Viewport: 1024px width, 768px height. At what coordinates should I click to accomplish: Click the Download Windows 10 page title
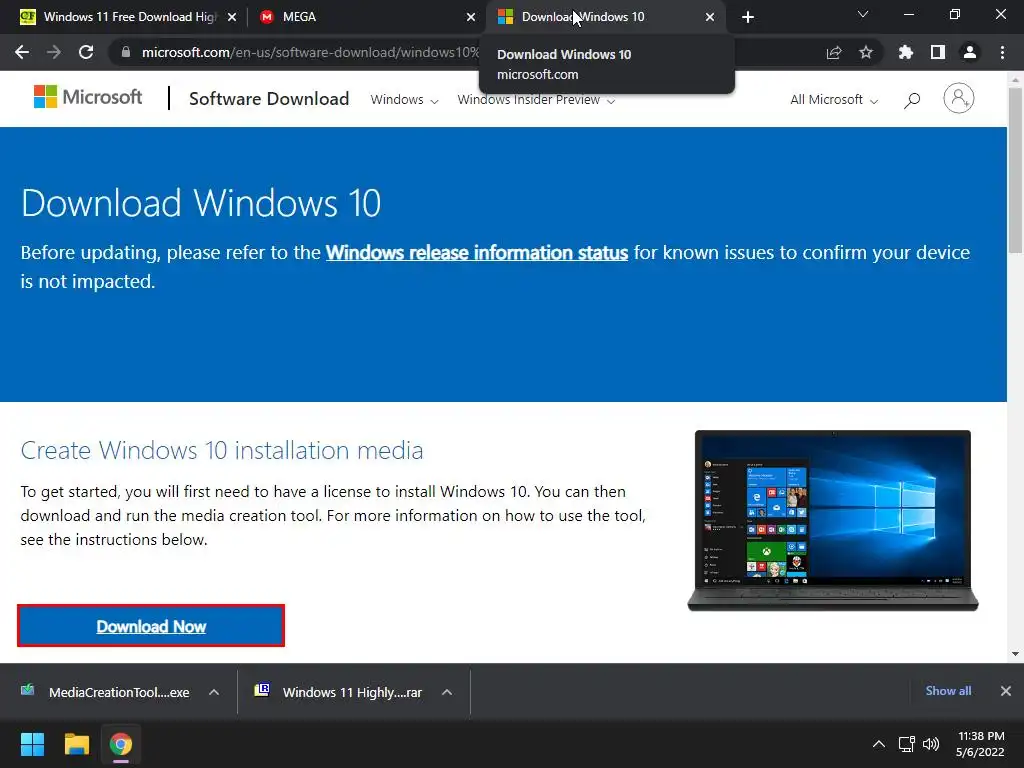click(201, 203)
